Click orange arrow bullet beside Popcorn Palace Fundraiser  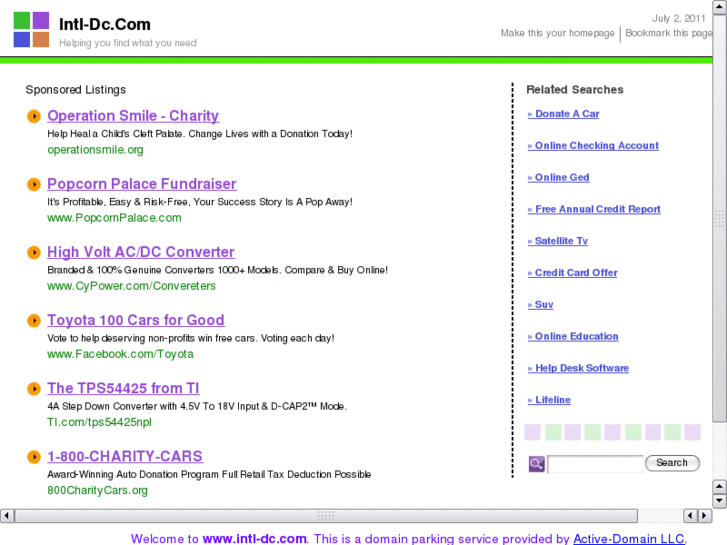pyautogui.click(x=34, y=184)
